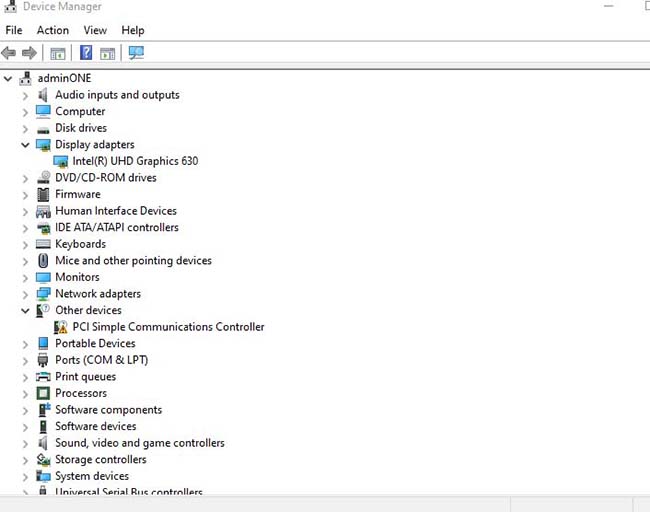Viewport: 650px width, 512px height.
Task: Click the Storage controllers icon
Action: click(43, 459)
